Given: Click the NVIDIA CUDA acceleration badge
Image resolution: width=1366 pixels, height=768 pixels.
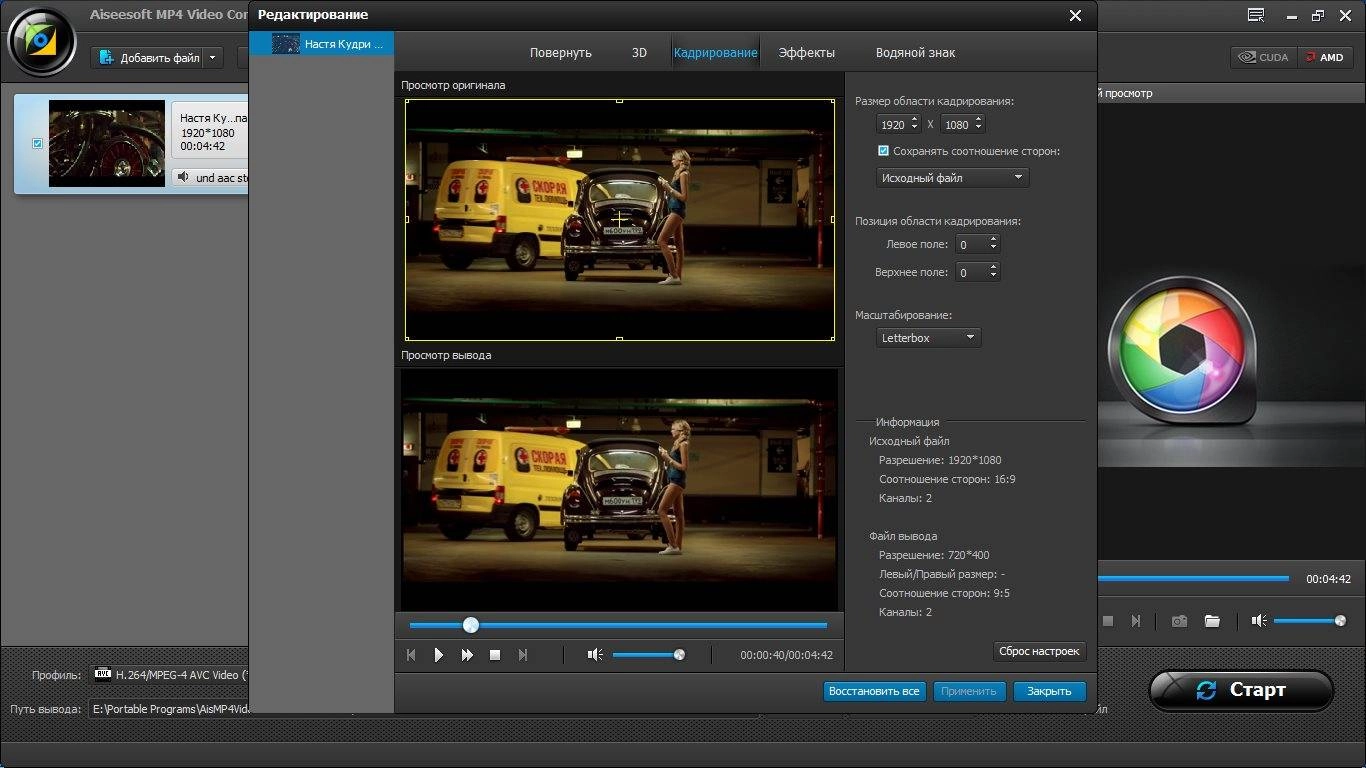Looking at the screenshot, I should 1264,57.
